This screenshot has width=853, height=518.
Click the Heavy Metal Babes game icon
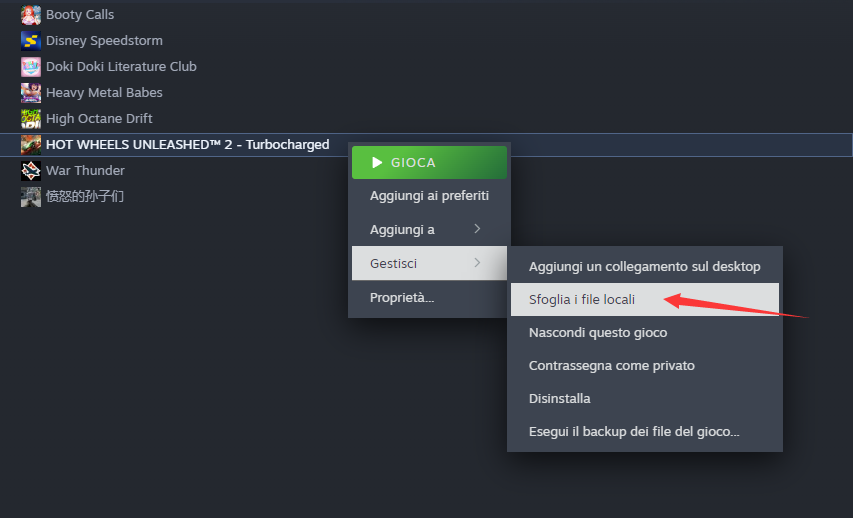tap(31, 93)
